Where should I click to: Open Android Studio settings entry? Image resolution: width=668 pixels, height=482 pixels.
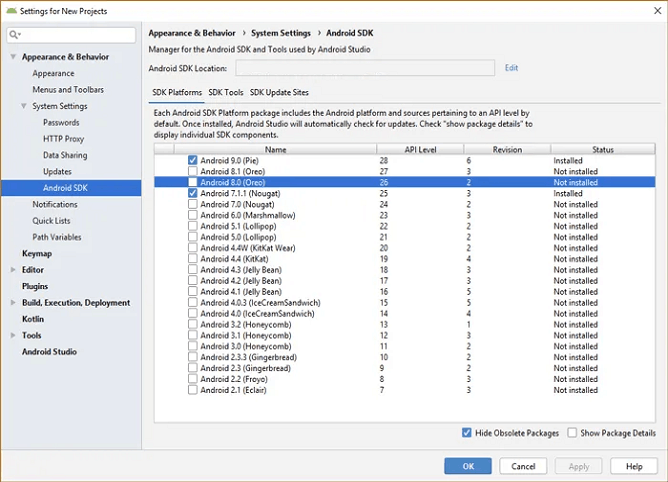(49, 352)
